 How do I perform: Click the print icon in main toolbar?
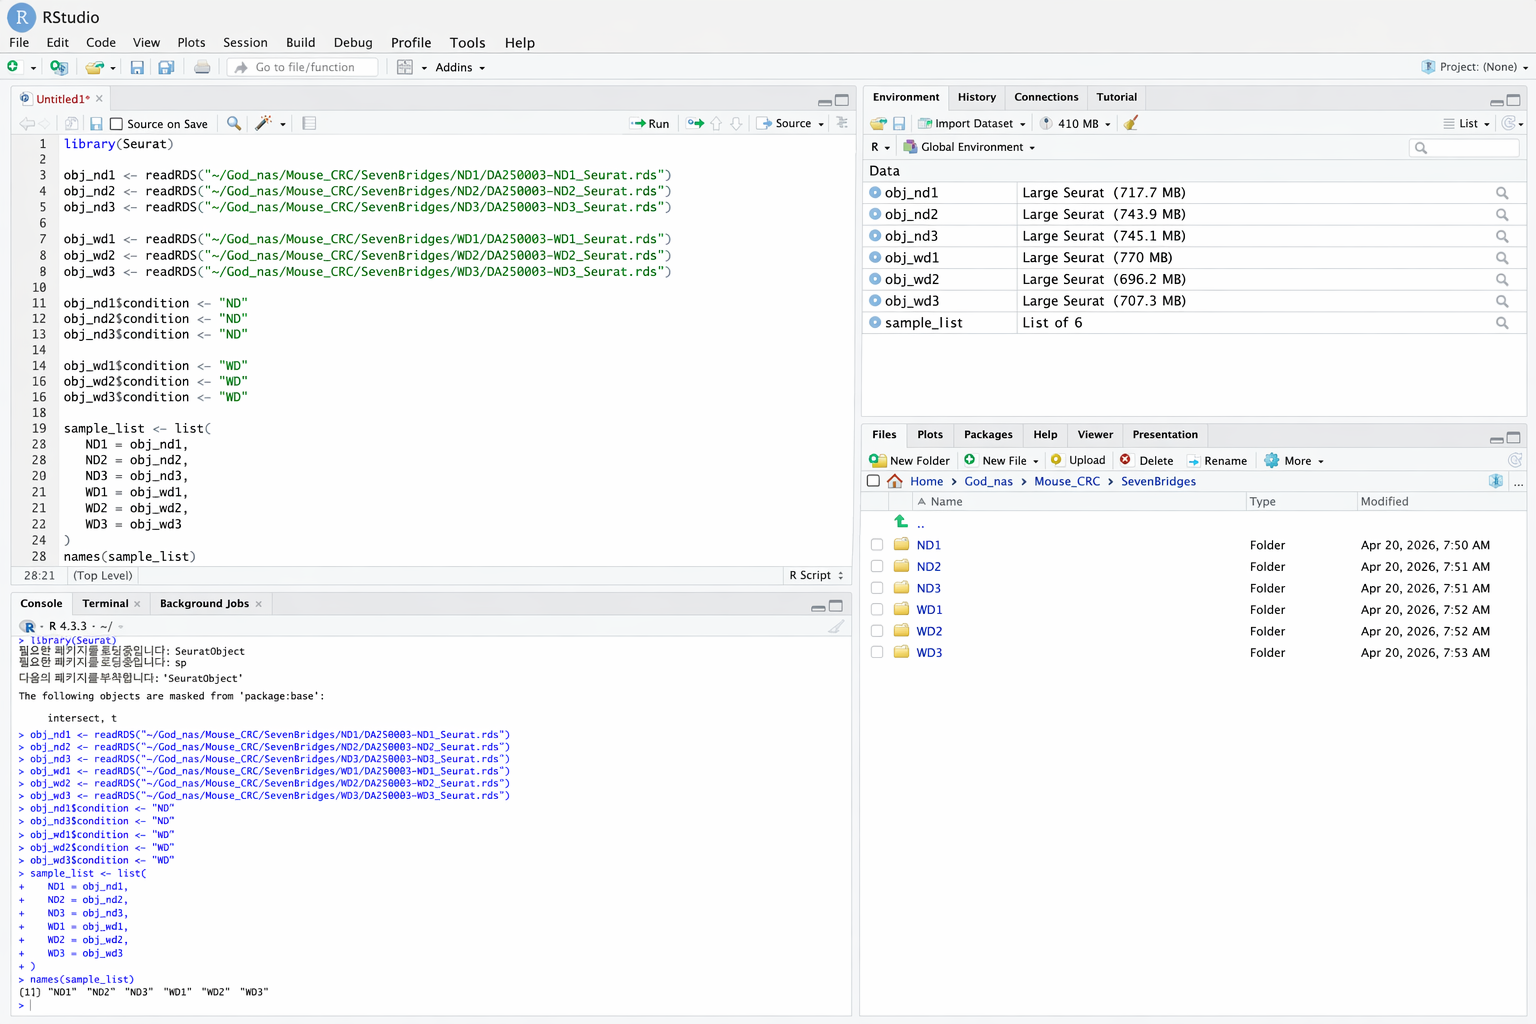coord(202,67)
